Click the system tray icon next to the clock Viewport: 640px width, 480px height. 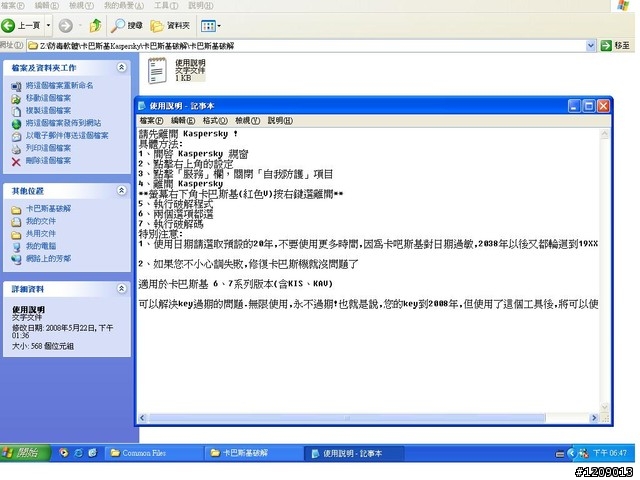[583, 453]
